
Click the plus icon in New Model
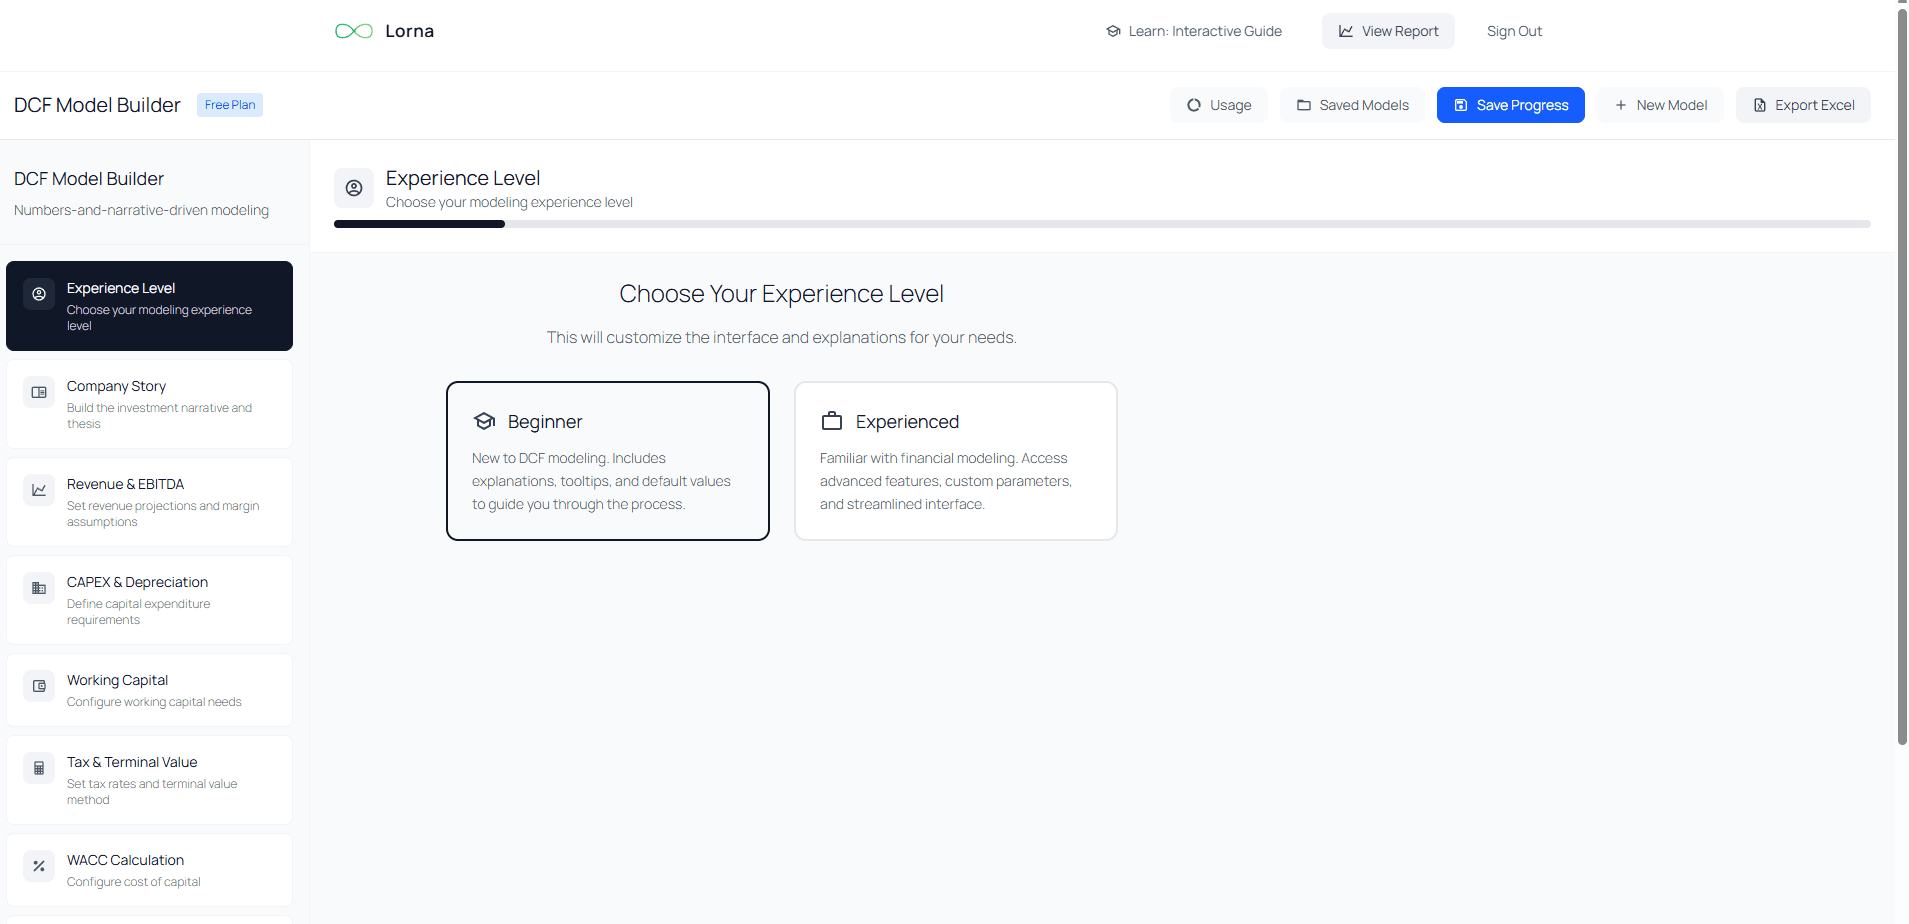[1621, 105]
